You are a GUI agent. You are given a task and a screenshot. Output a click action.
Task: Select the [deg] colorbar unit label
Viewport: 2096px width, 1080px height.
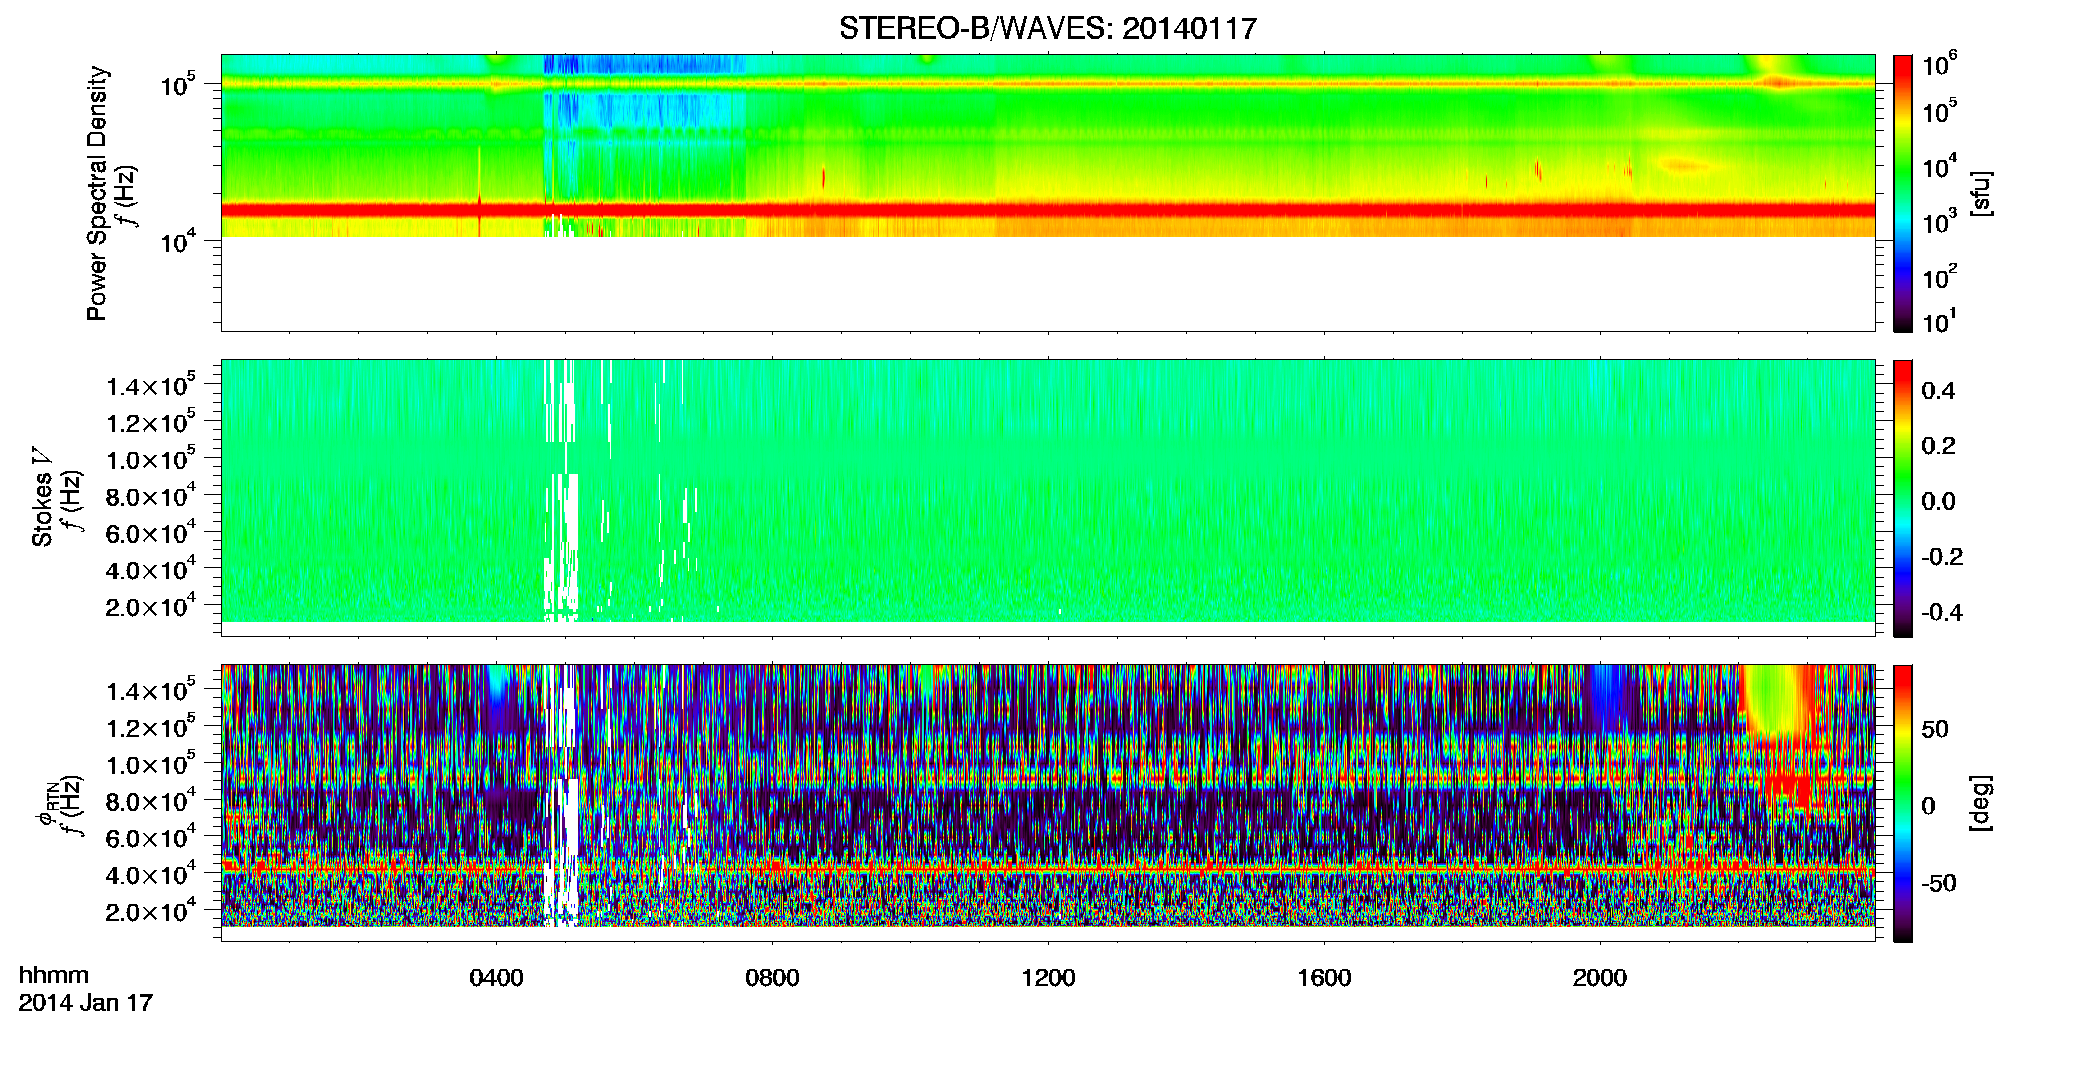1981,803
